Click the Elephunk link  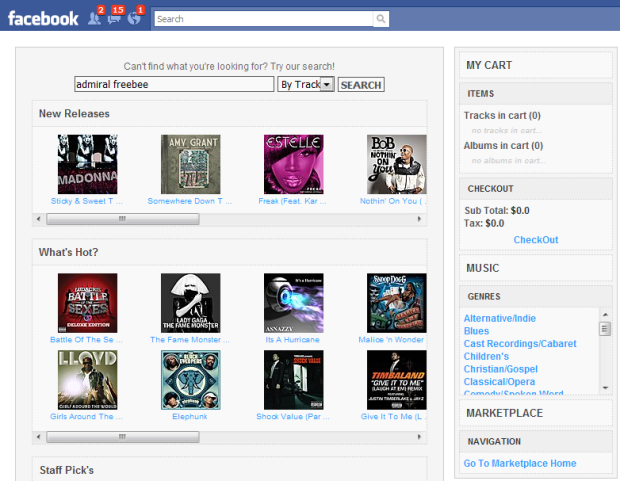[x=190, y=416]
